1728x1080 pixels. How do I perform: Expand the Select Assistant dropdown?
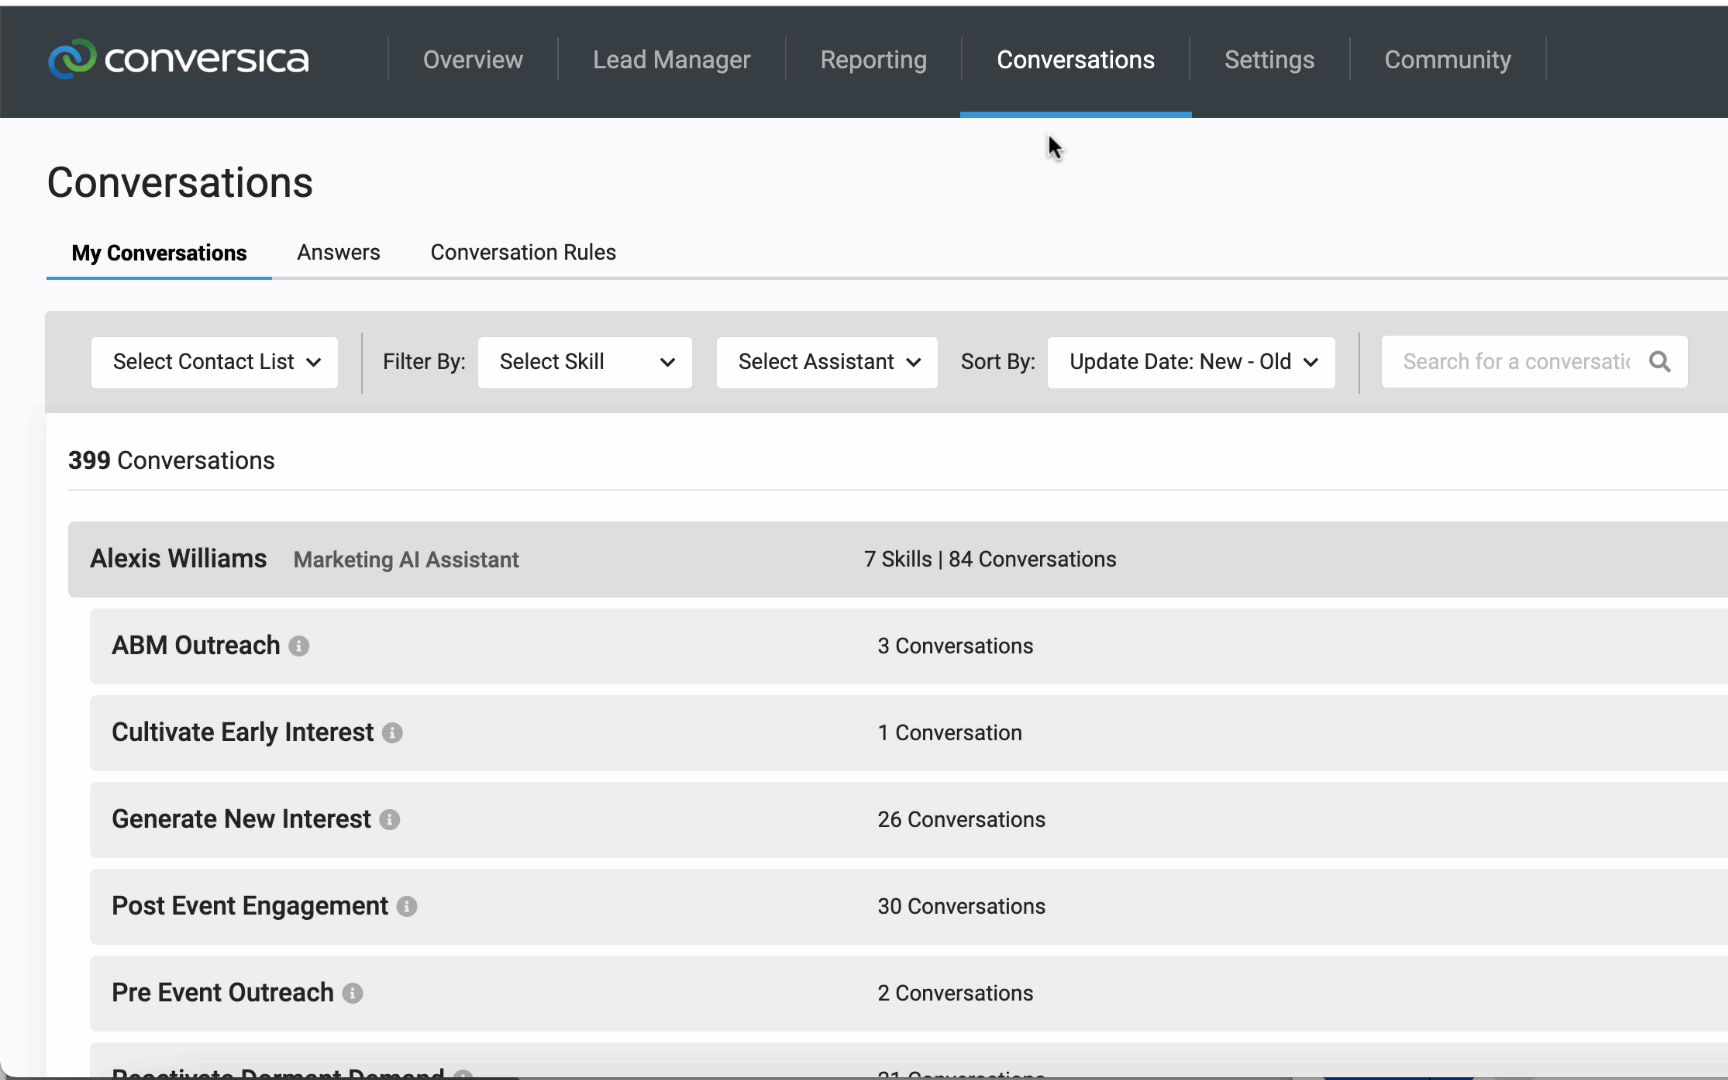point(827,362)
